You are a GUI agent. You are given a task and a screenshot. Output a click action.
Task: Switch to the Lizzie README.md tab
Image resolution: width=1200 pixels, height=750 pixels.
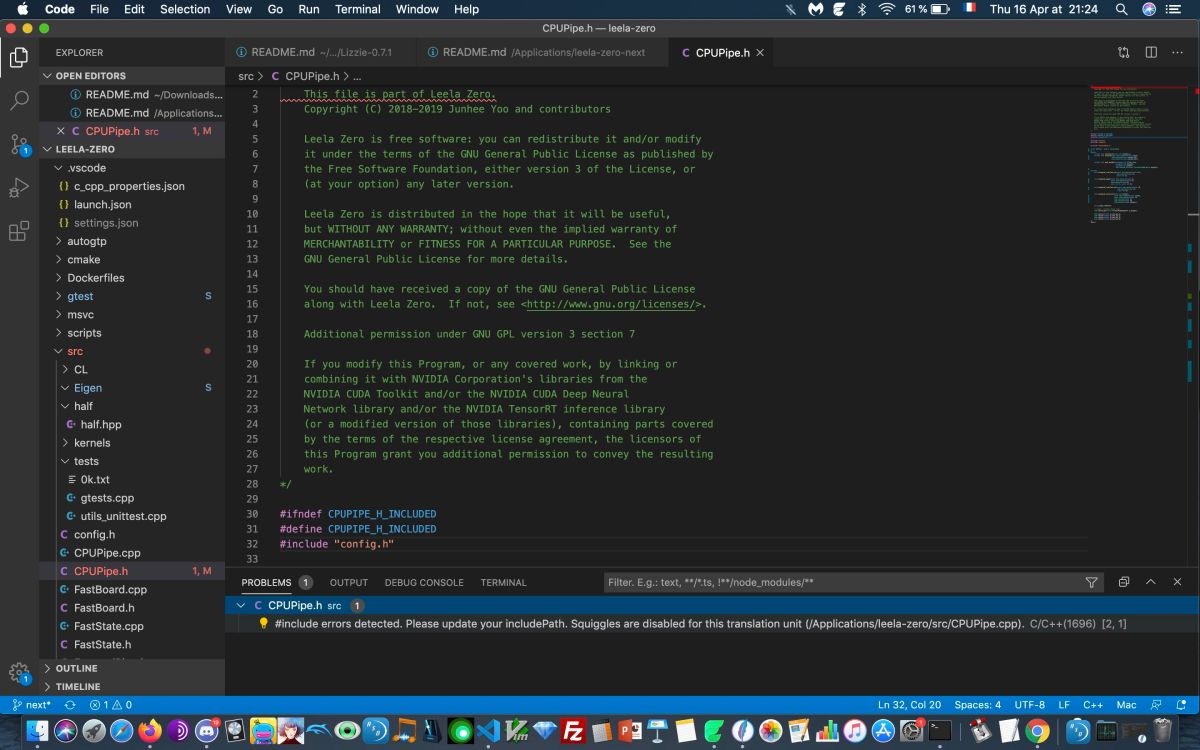(x=322, y=52)
